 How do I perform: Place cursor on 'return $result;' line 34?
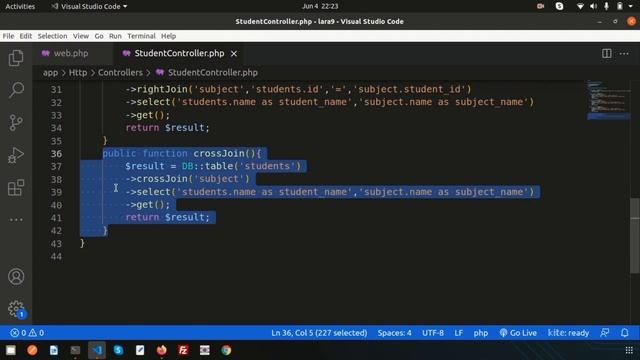click(167, 127)
